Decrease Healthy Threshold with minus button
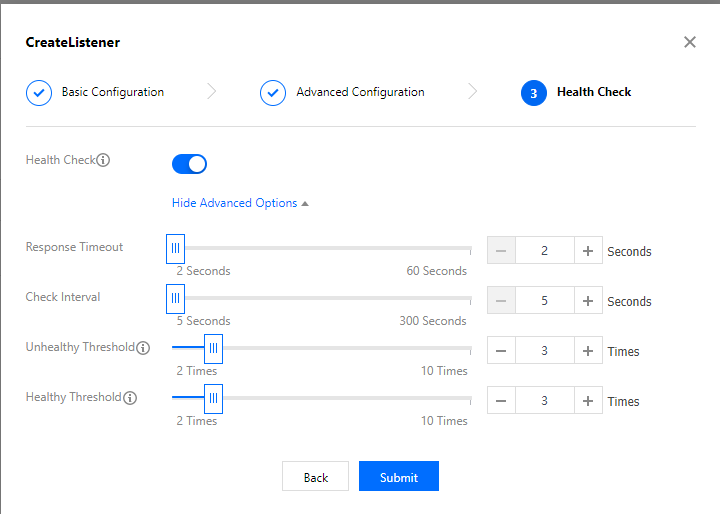 501,401
